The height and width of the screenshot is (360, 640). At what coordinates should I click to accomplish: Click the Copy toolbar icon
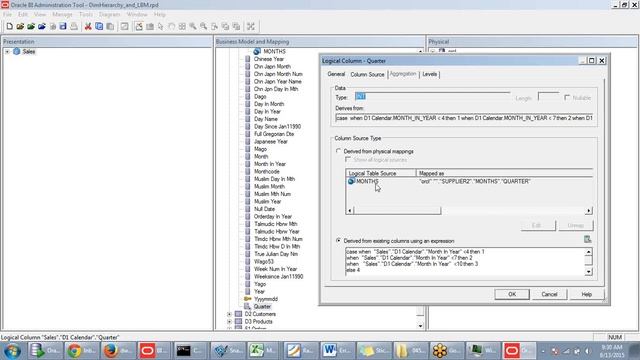point(99,27)
